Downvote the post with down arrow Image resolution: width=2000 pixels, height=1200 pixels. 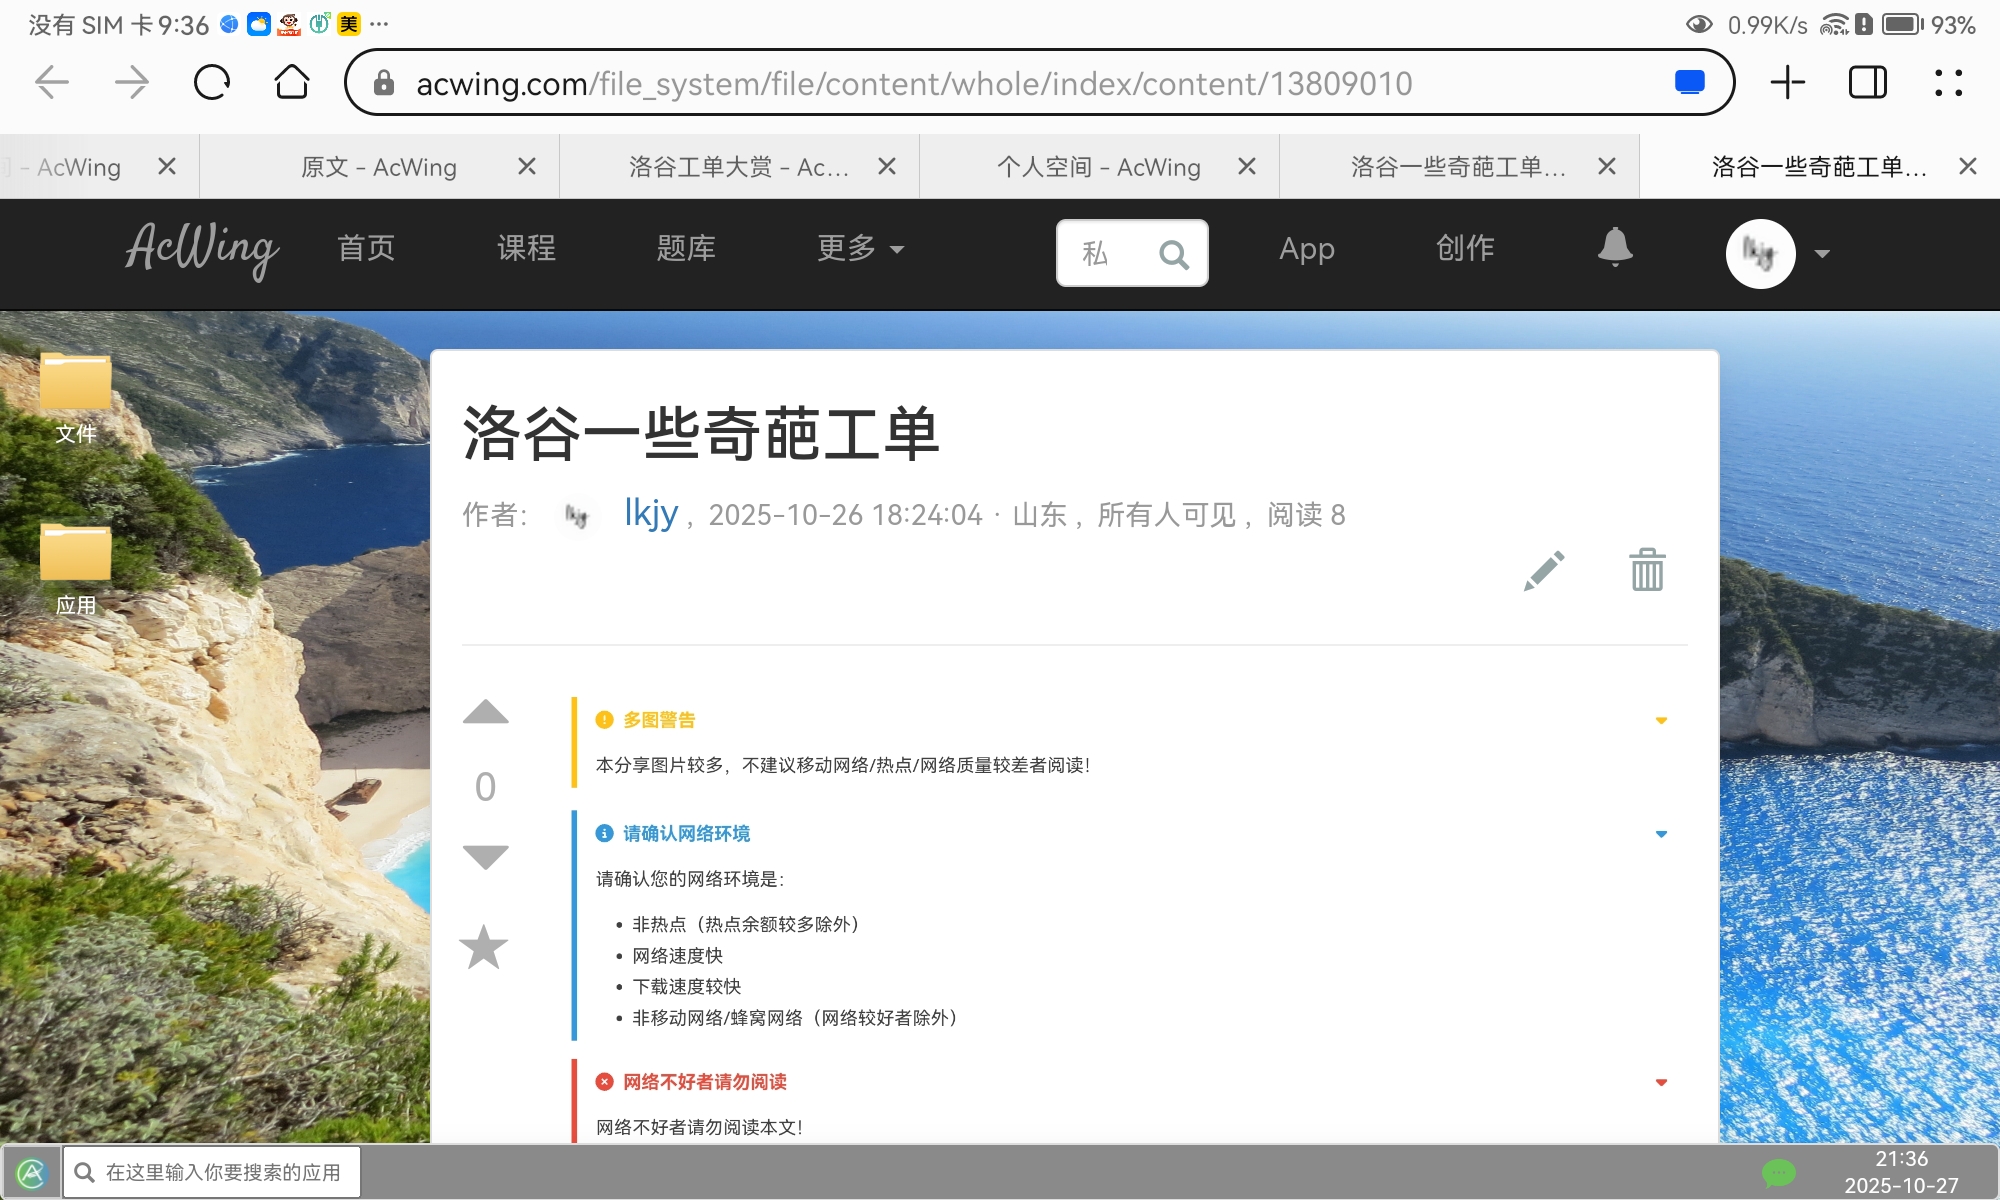(x=486, y=856)
